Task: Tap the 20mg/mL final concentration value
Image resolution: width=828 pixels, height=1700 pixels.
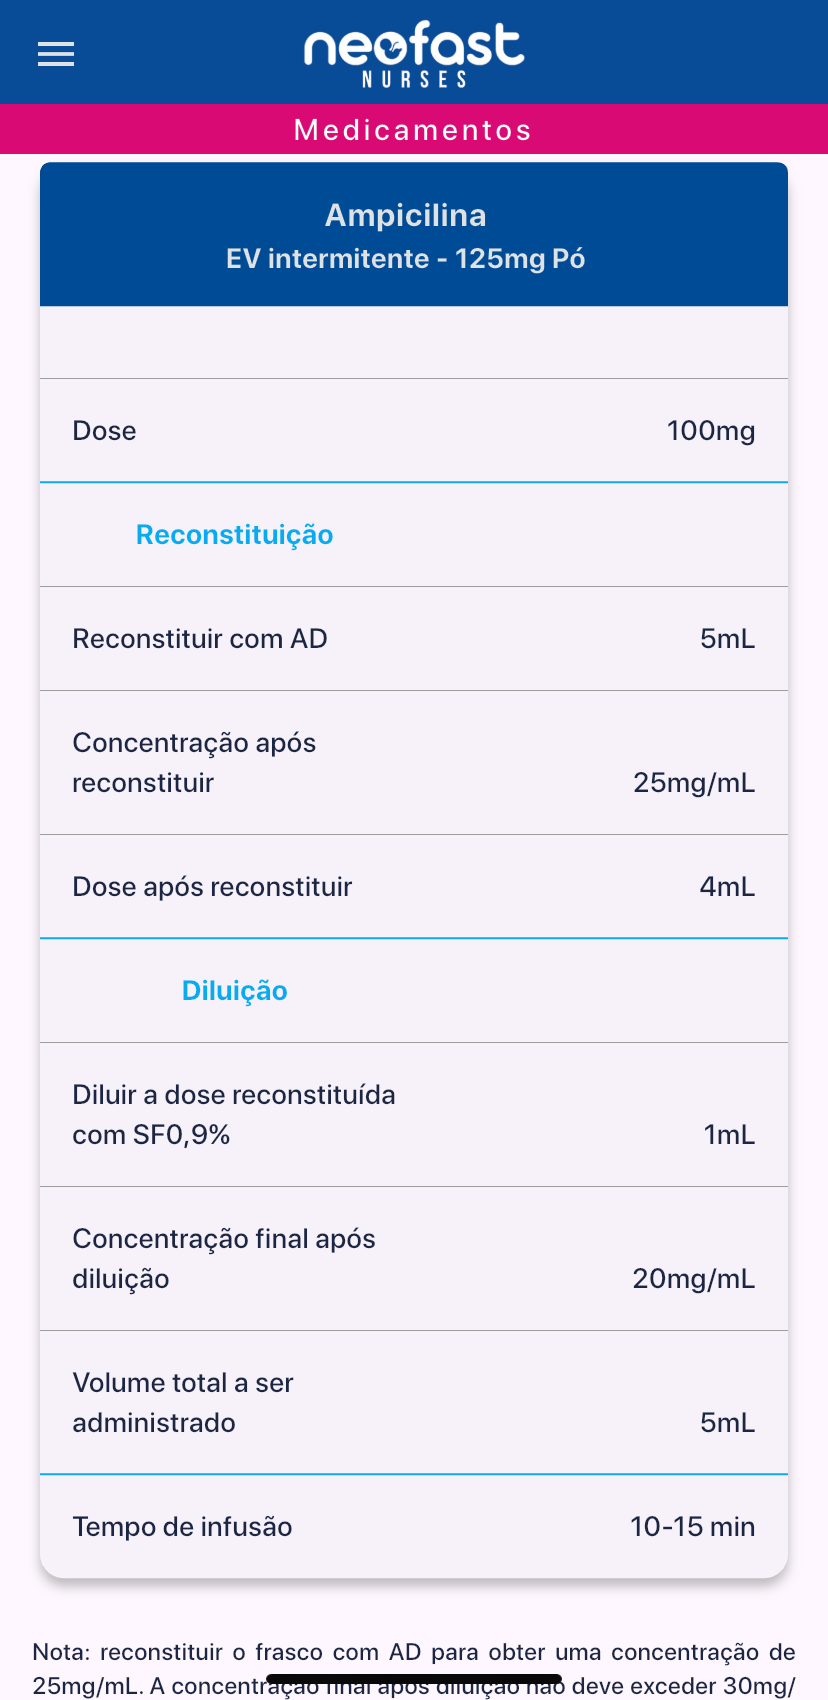Action: point(694,1279)
